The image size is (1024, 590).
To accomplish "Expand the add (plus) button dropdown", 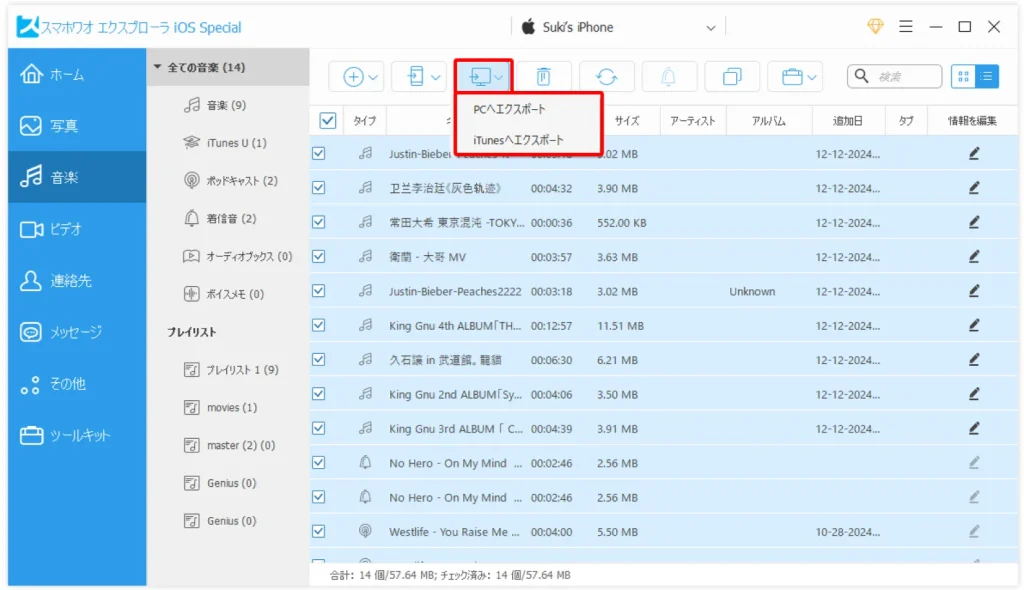I will click(x=361, y=77).
